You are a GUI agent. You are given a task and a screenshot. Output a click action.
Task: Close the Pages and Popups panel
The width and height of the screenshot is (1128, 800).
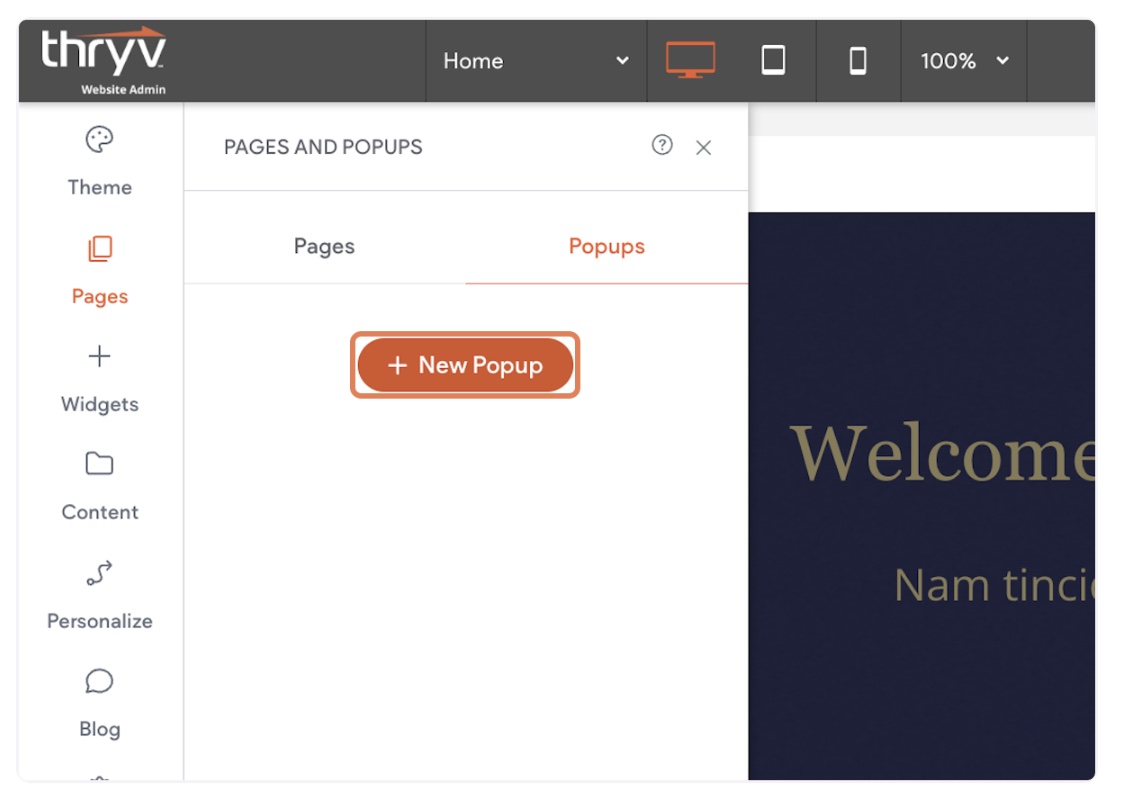click(x=704, y=147)
